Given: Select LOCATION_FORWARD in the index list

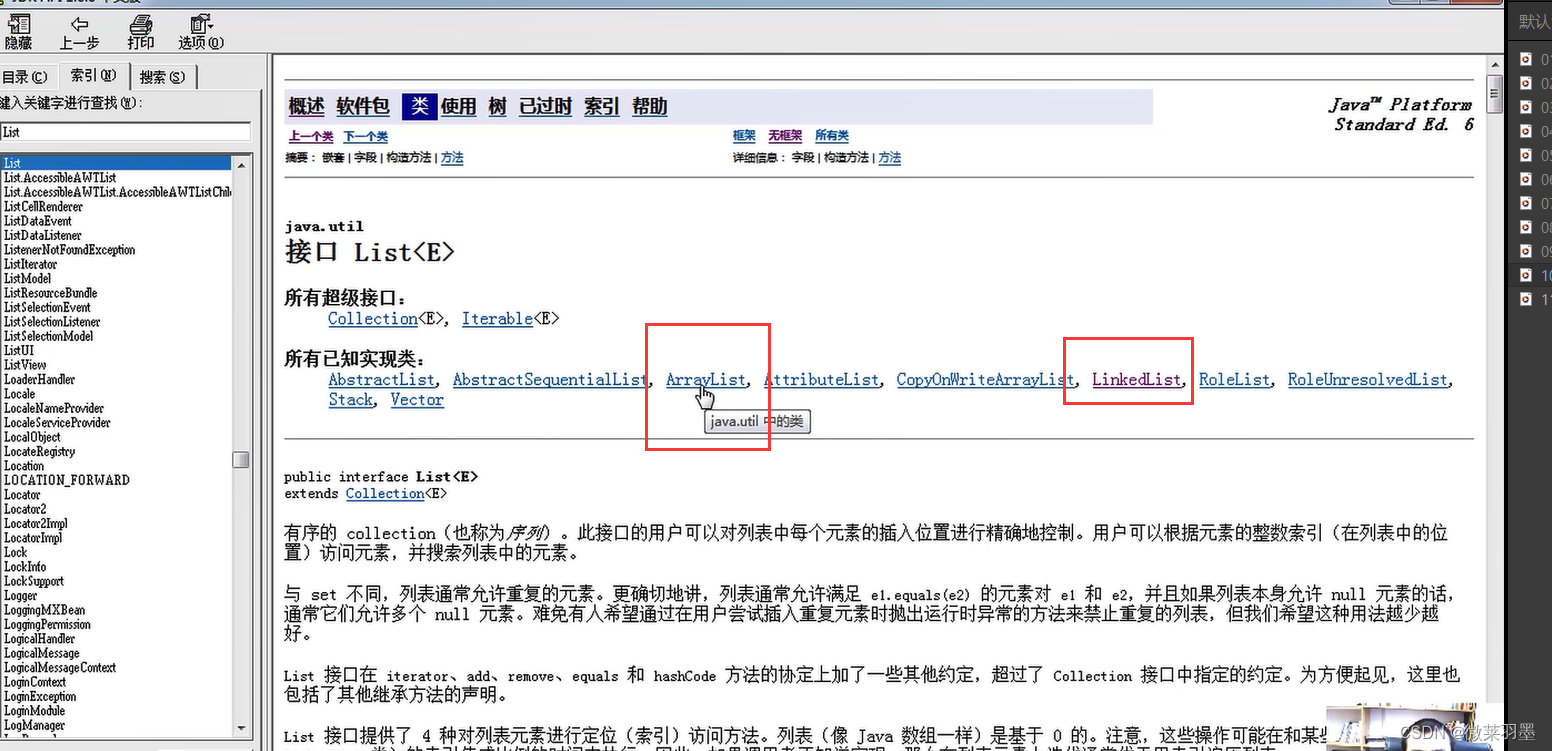Looking at the screenshot, I should (66, 480).
